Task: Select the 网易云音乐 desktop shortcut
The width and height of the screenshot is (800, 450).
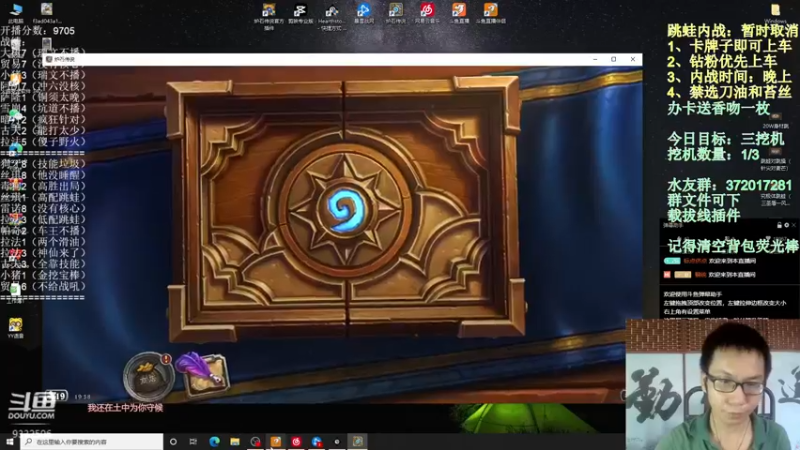Action: [427, 14]
